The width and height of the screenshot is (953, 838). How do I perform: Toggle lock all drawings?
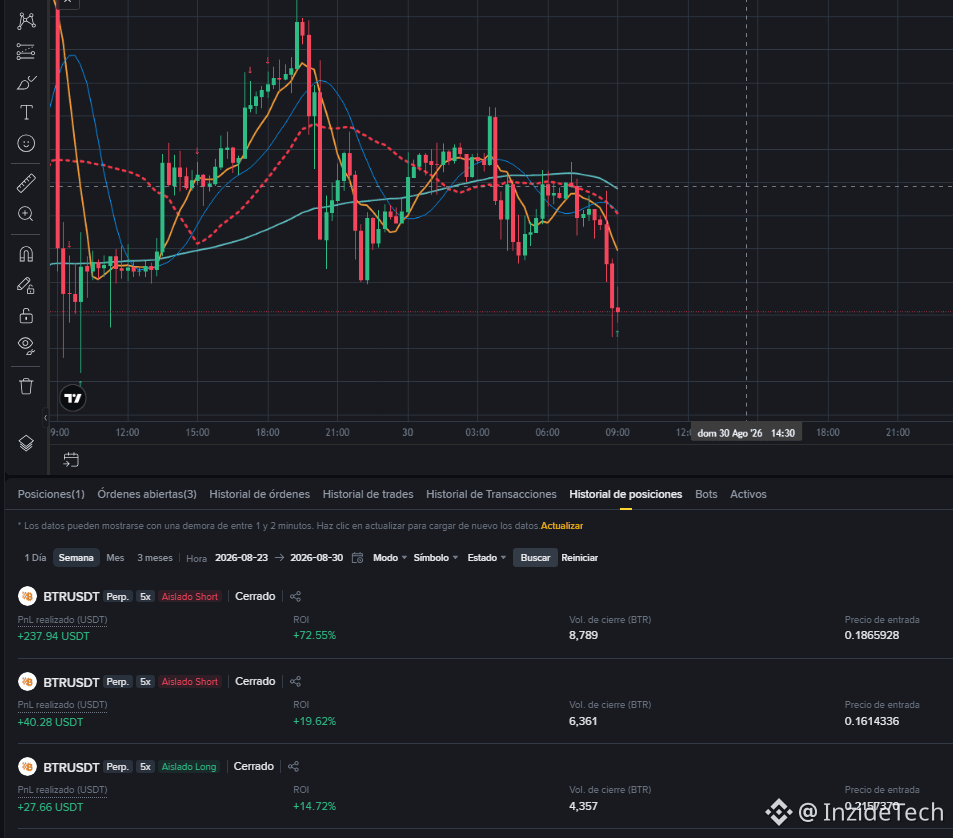point(26,315)
